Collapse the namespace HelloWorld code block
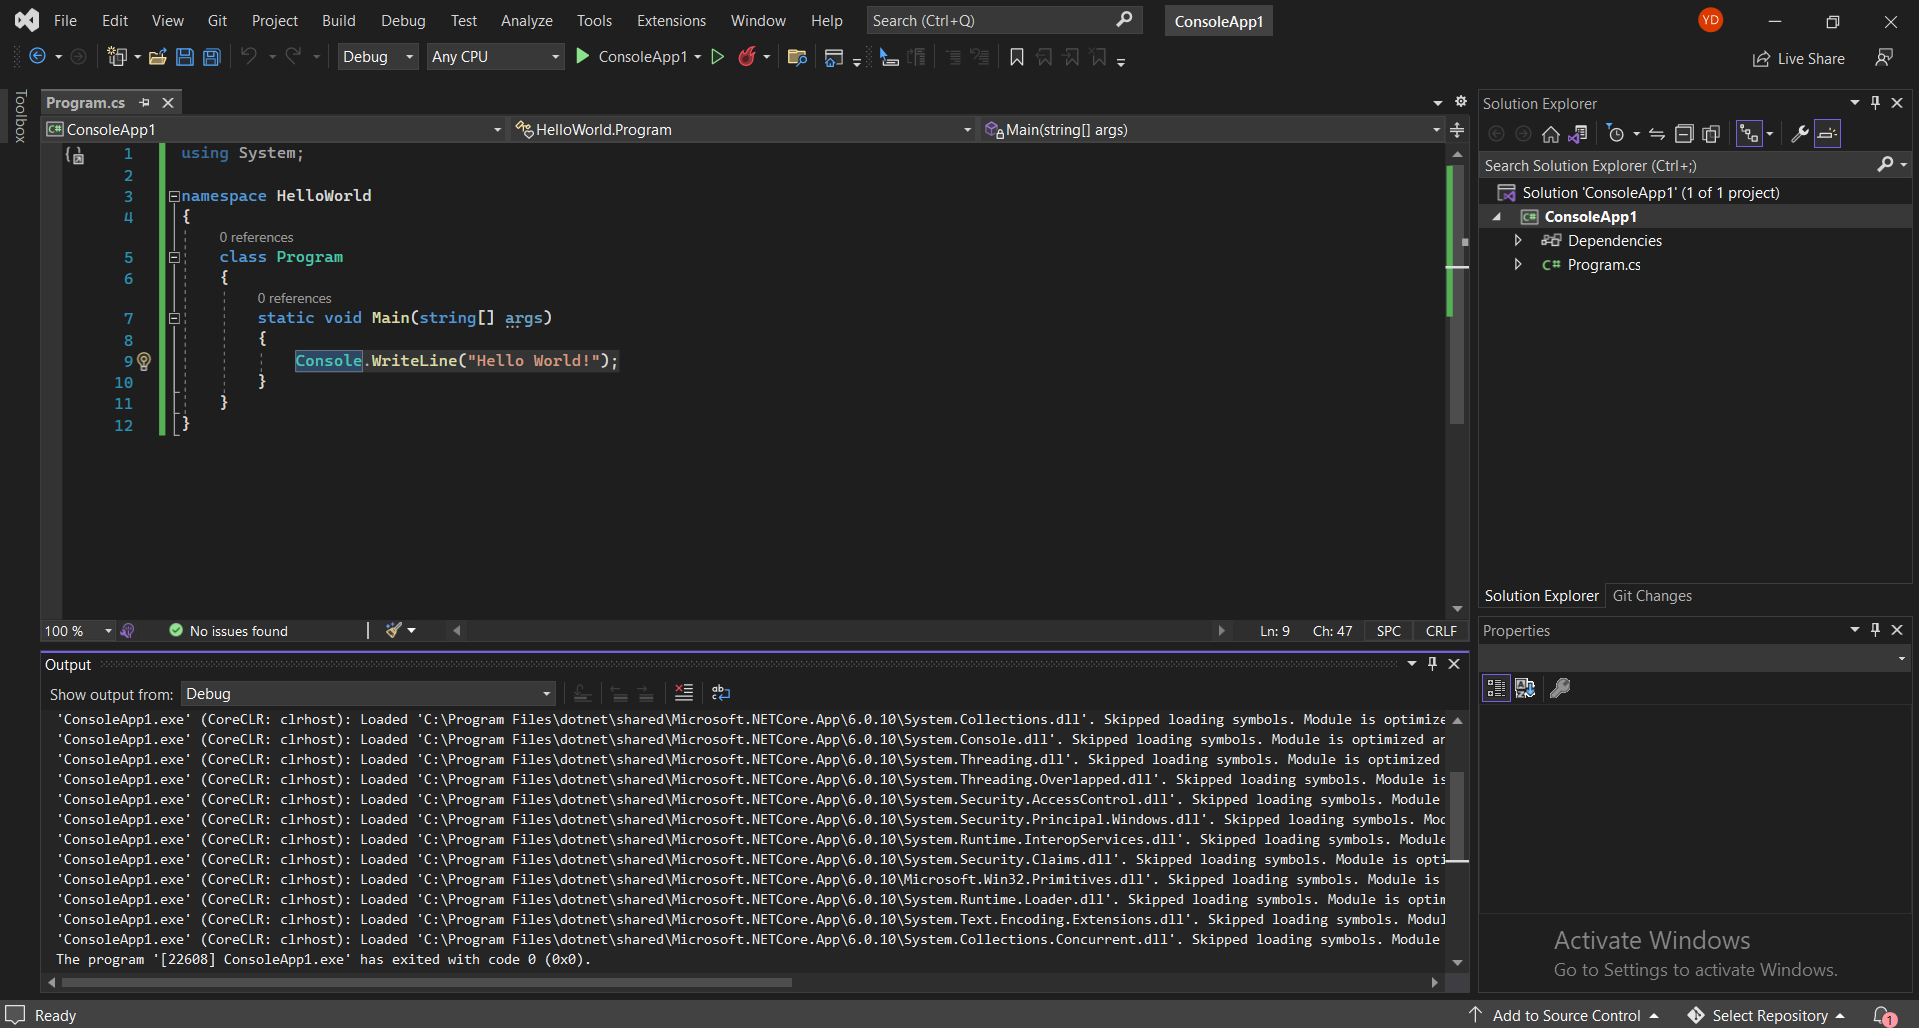The image size is (1919, 1028). coord(174,196)
